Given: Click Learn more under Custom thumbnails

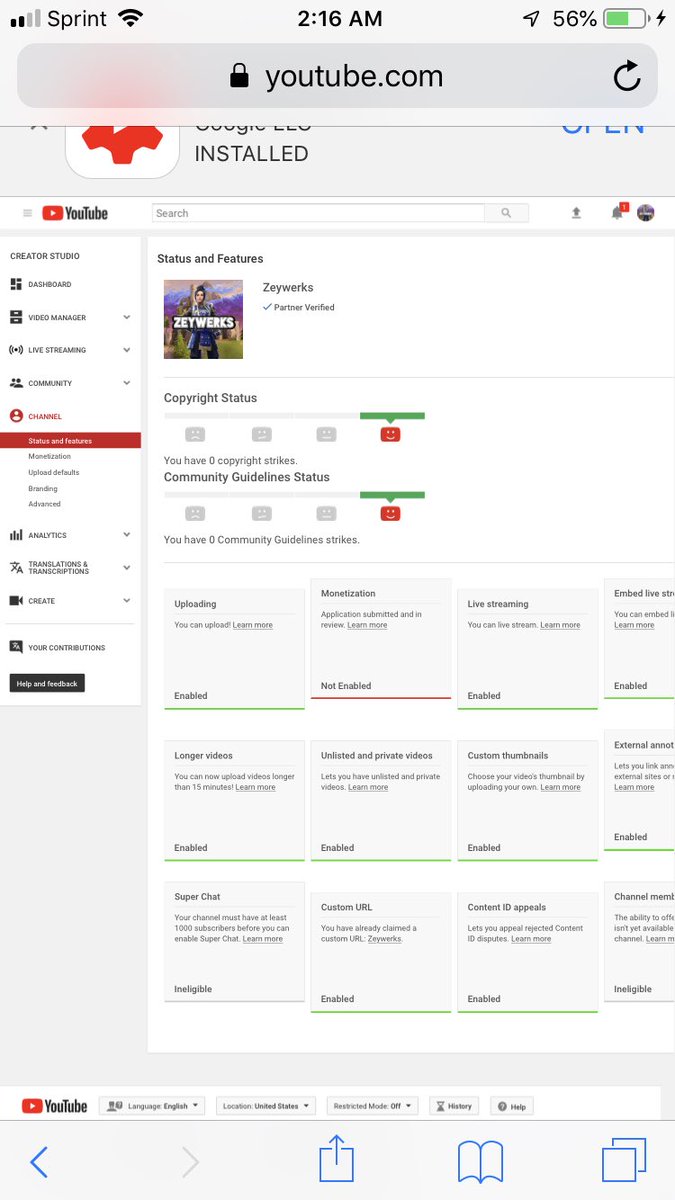Looking at the screenshot, I should 560,787.
